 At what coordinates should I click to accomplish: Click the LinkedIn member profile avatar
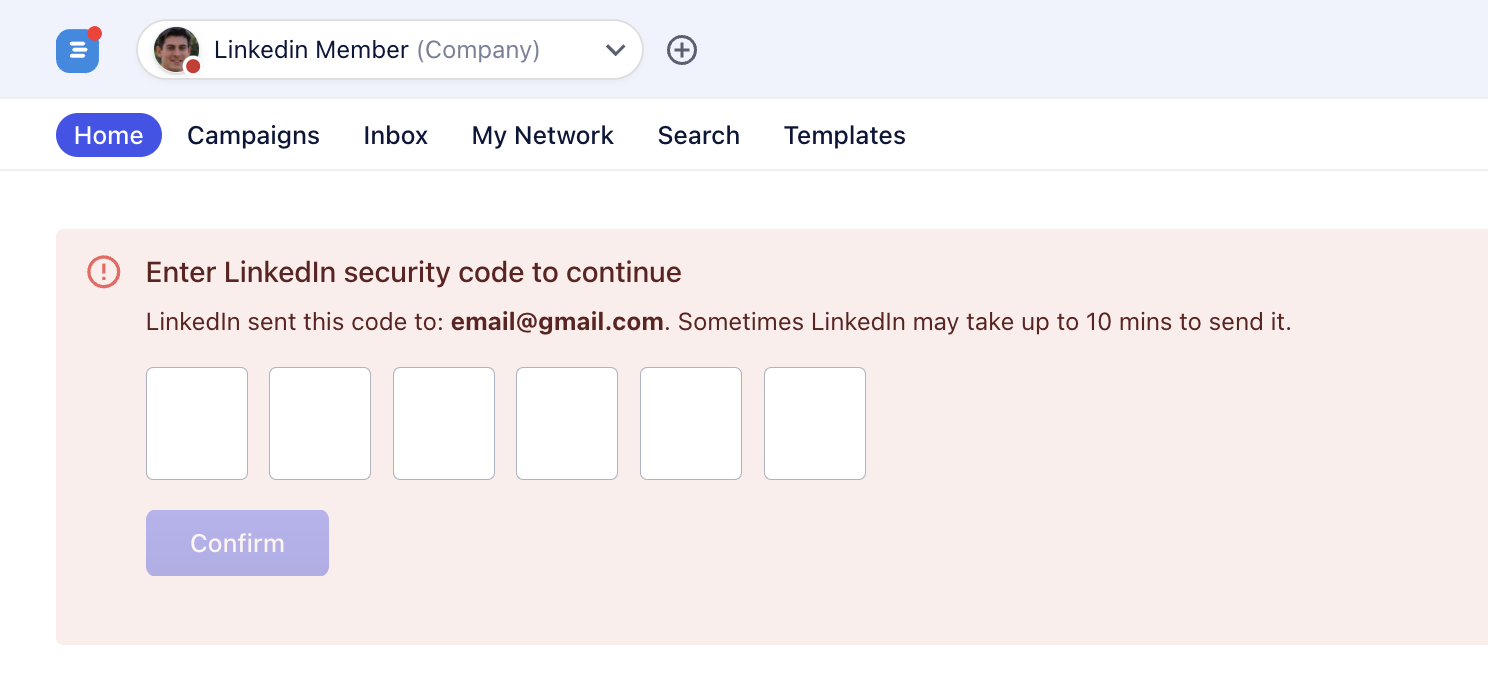176,50
